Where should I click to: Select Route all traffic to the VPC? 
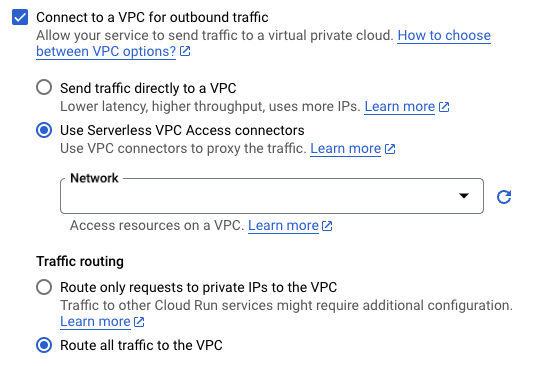coord(44,345)
